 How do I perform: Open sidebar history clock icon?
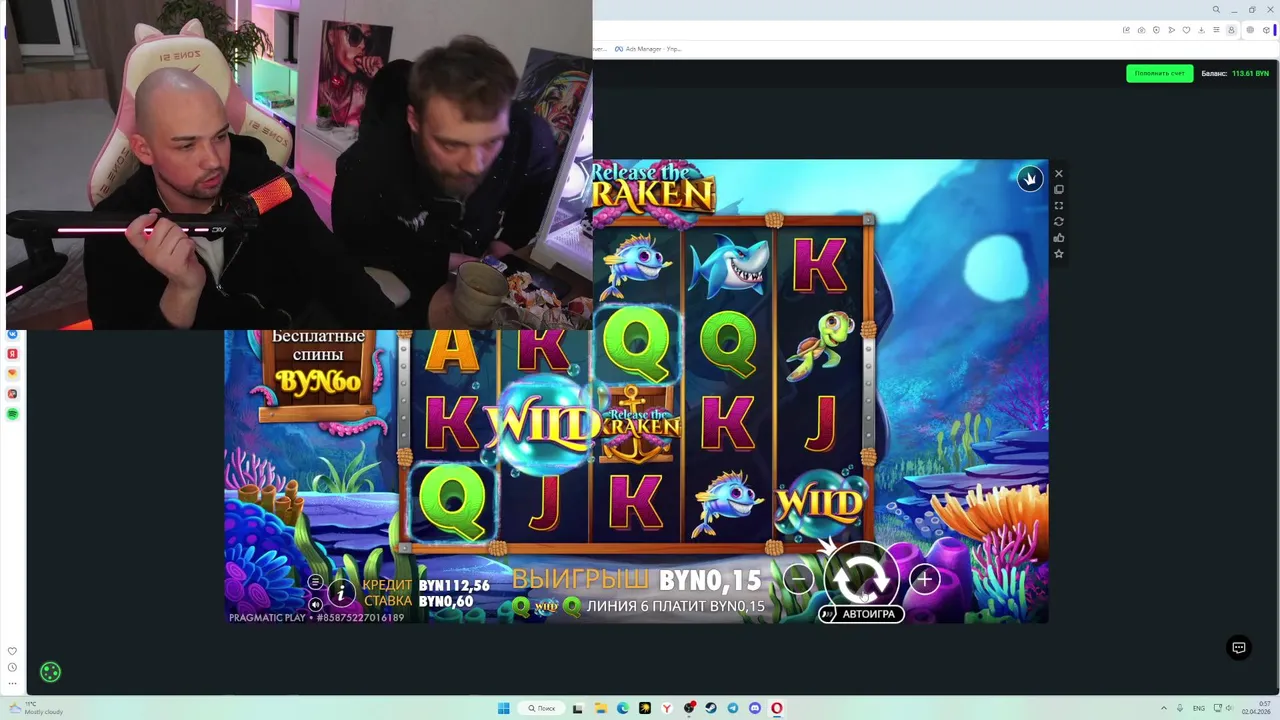point(12,667)
